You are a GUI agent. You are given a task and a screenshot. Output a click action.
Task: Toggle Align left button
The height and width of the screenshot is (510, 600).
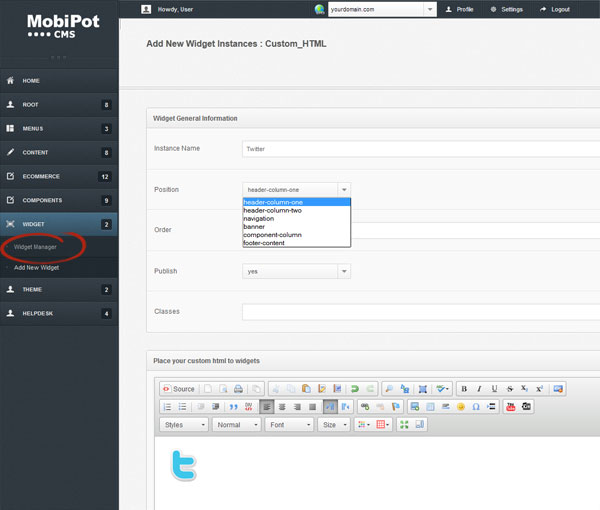coord(267,407)
